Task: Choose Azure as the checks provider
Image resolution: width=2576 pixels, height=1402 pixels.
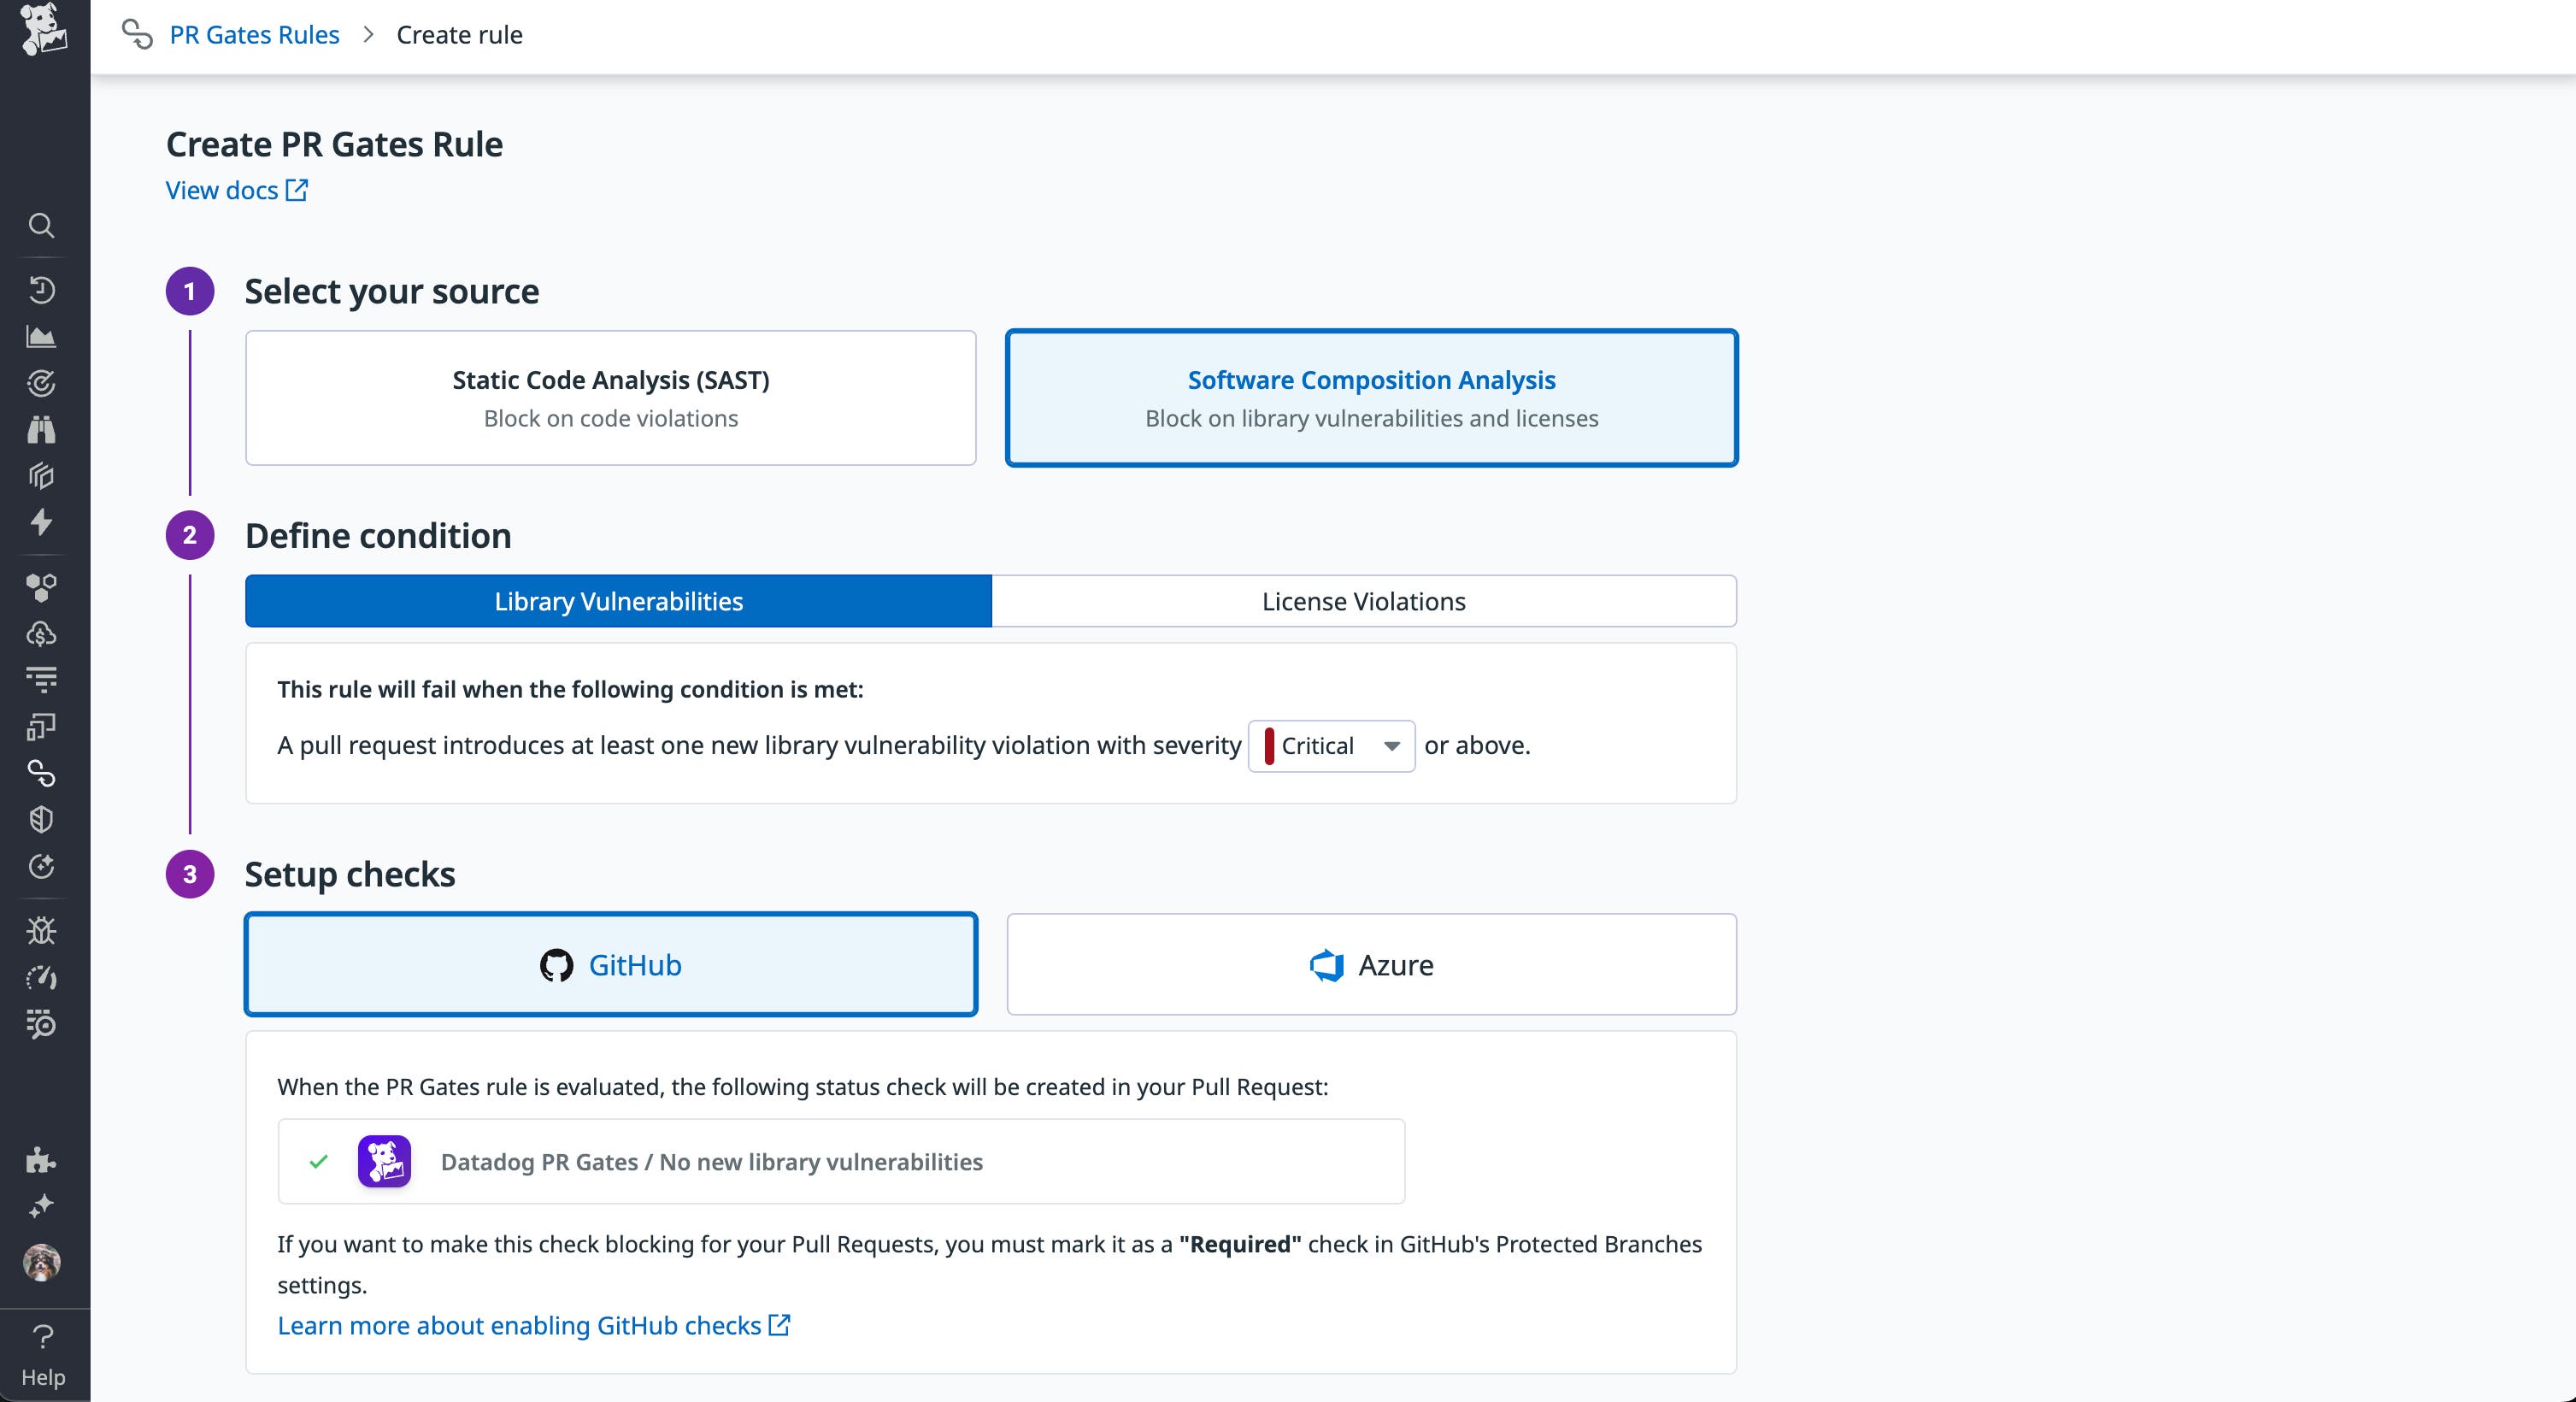Action: (1371, 964)
